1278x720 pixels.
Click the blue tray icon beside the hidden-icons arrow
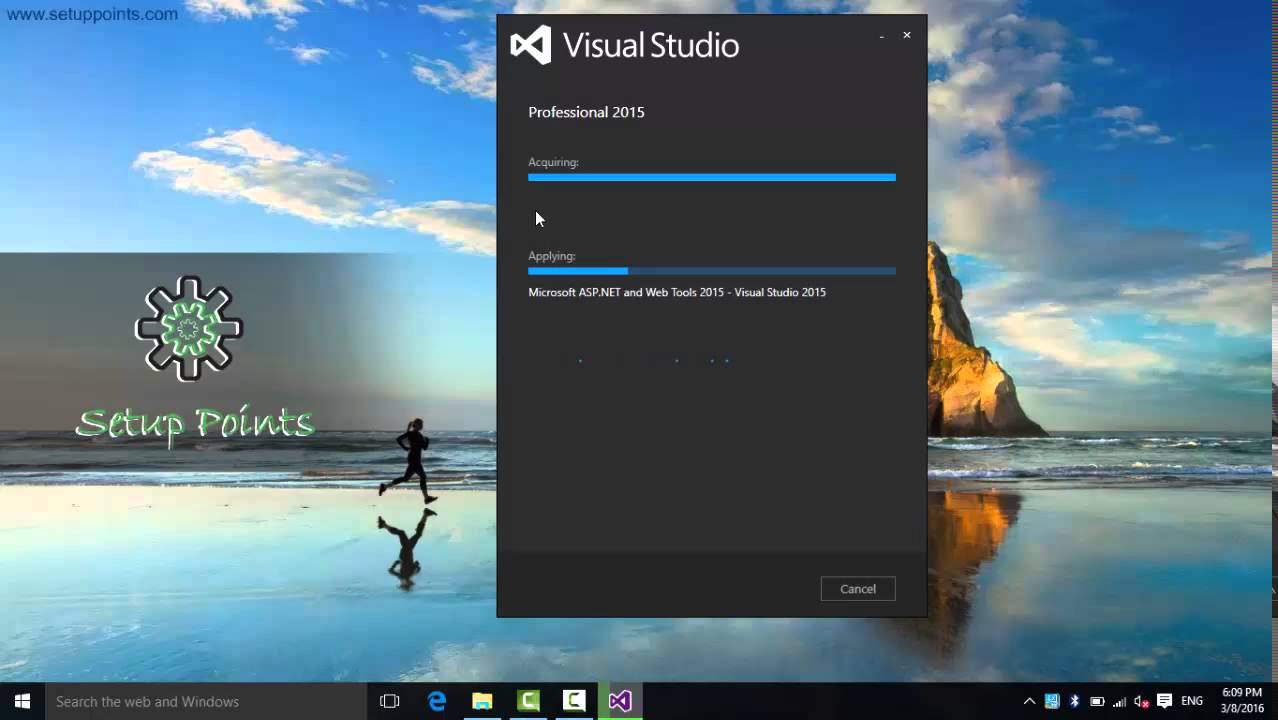[1052, 701]
